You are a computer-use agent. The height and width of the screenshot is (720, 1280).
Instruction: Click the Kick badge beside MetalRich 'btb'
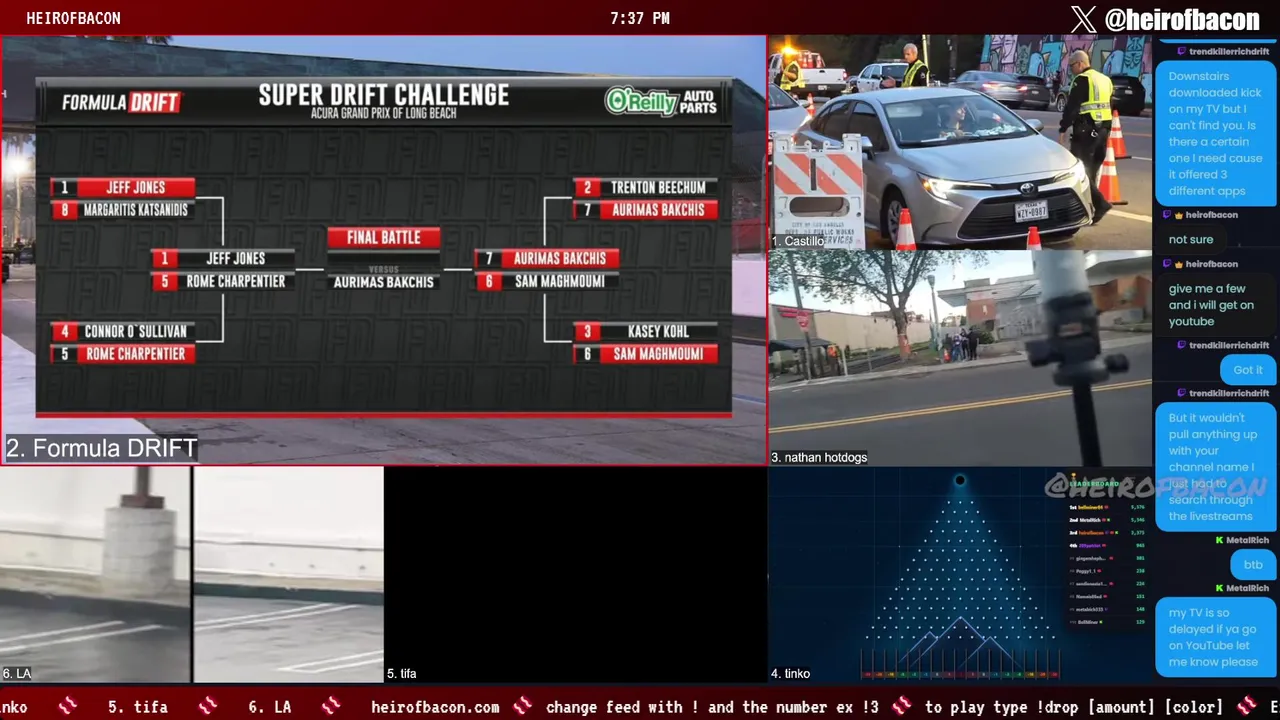click(x=1219, y=540)
